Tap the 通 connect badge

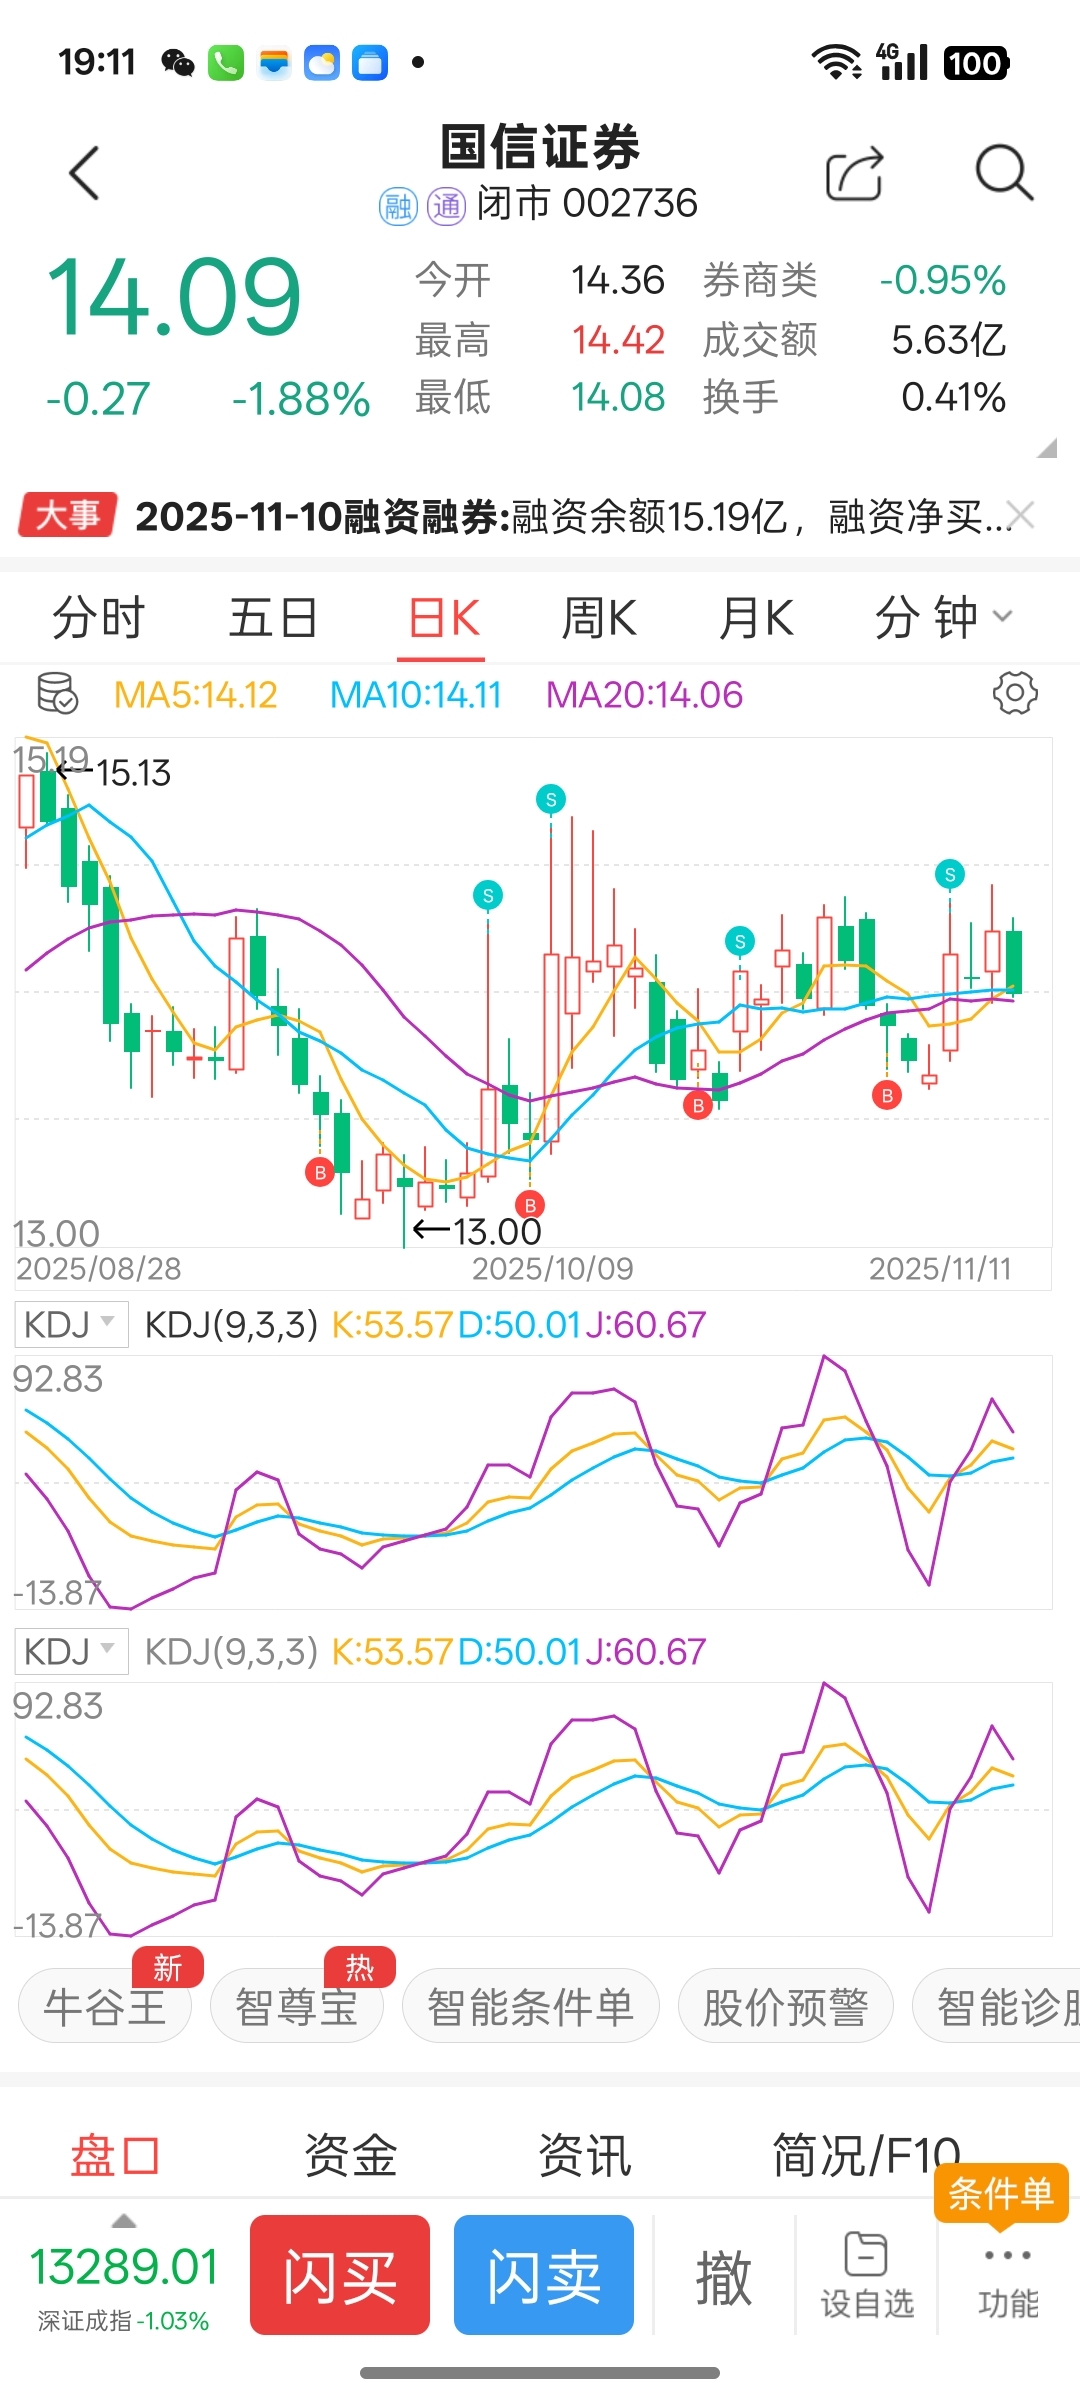point(446,206)
